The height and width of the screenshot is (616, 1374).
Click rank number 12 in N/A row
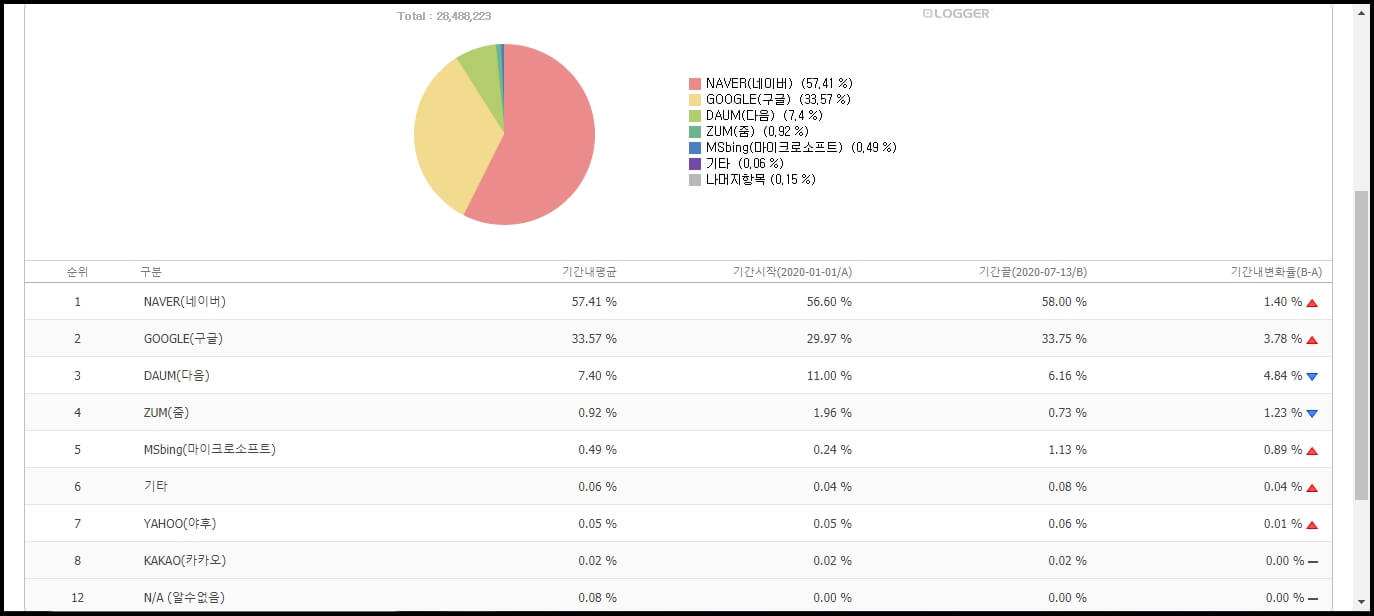pyautogui.click(x=78, y=598)
